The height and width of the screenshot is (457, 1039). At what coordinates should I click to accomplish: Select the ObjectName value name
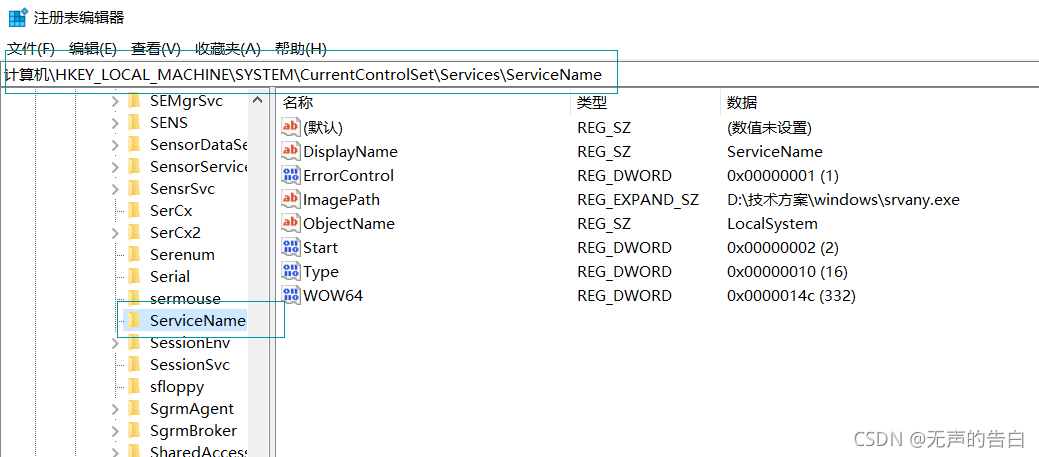(x=349, y=223)
